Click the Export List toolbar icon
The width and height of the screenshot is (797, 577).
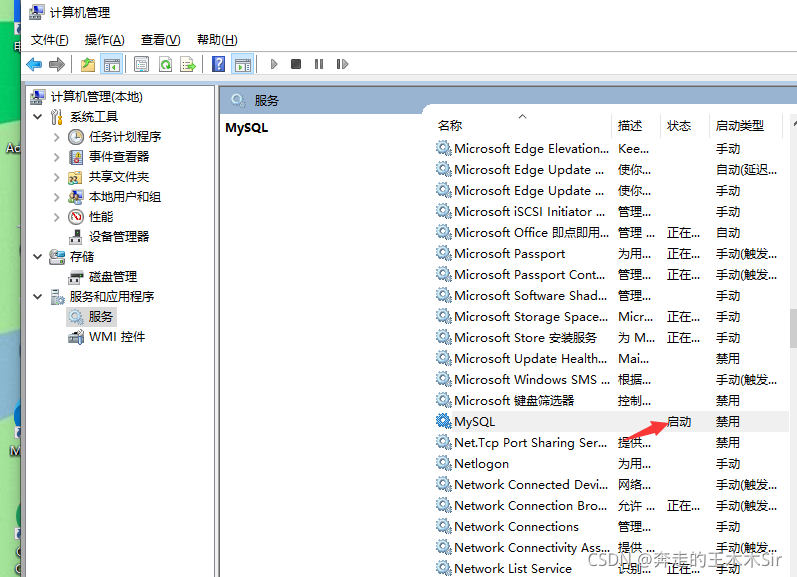click(188, 64)
